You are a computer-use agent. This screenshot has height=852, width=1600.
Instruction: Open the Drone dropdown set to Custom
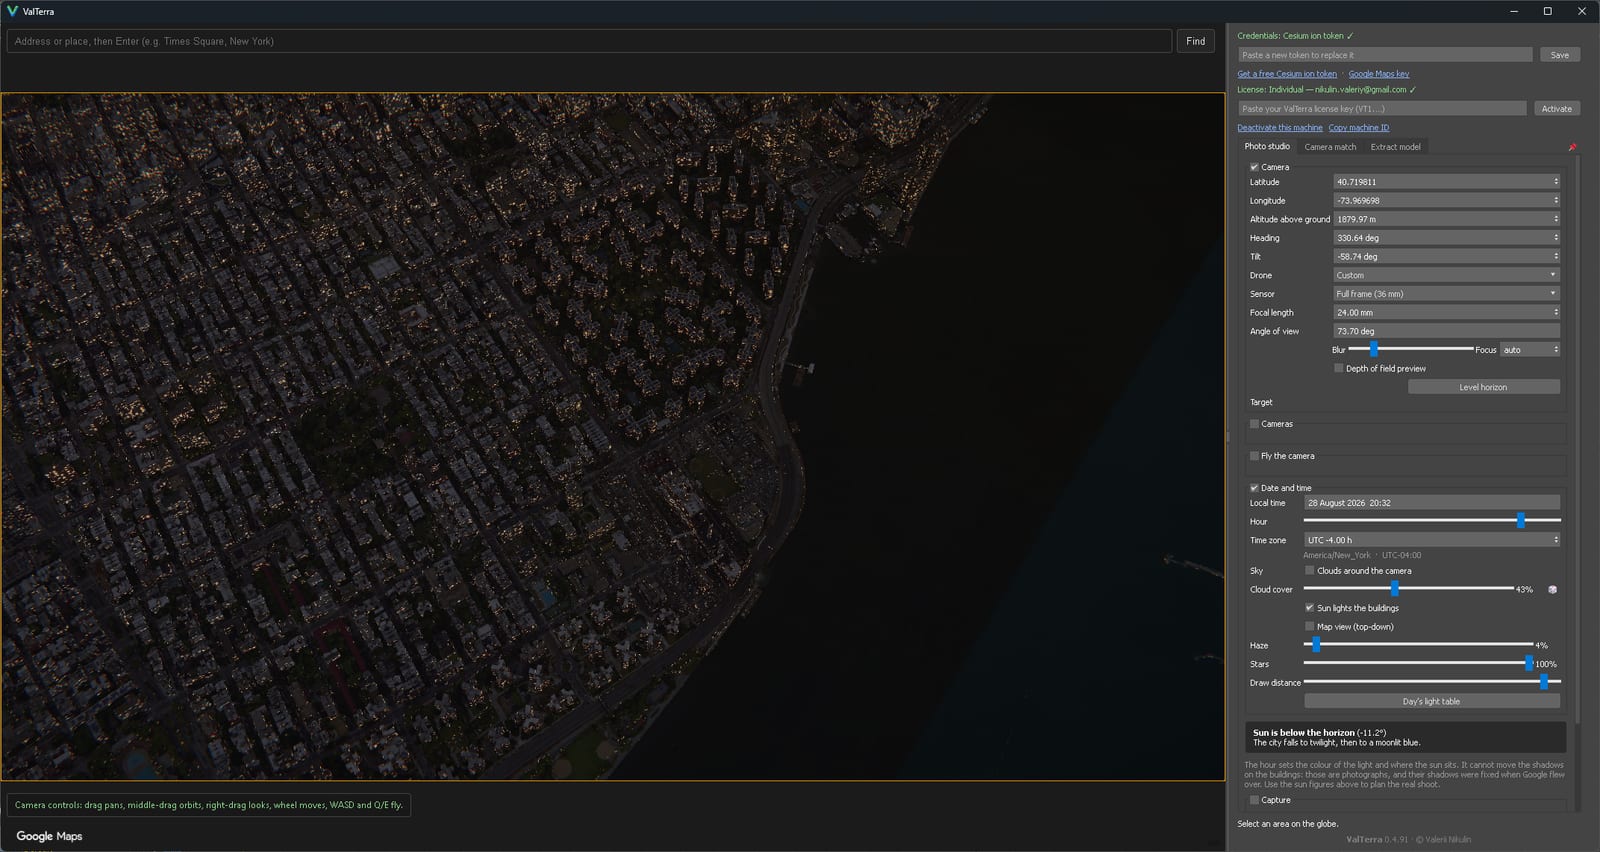coord(1446,275)
